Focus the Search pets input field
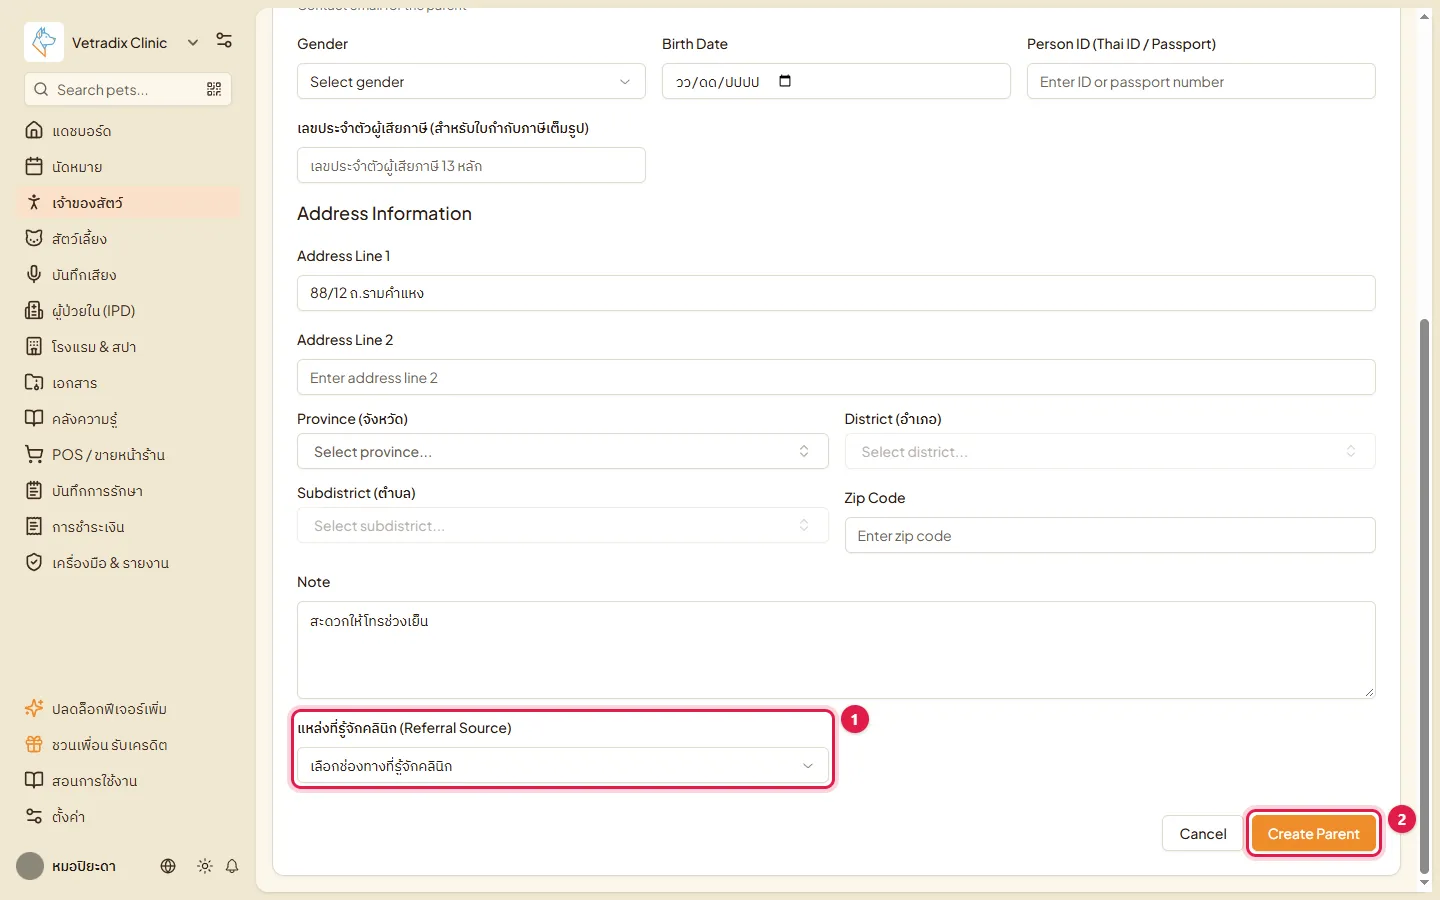The image size is (1440, 900). pyautogui.click(x=128, y=89)
